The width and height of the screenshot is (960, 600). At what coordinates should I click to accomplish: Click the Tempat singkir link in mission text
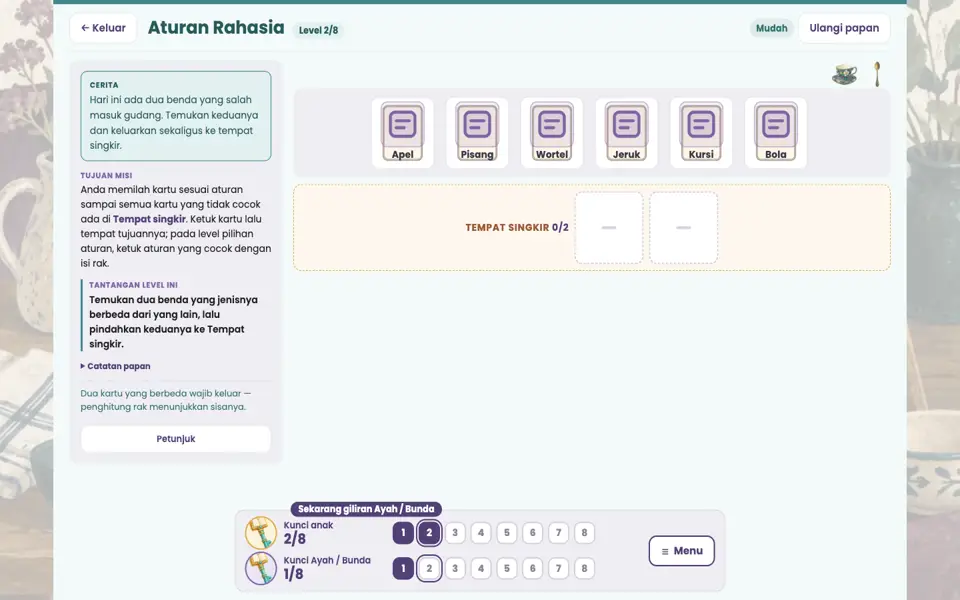coord(149,219)
